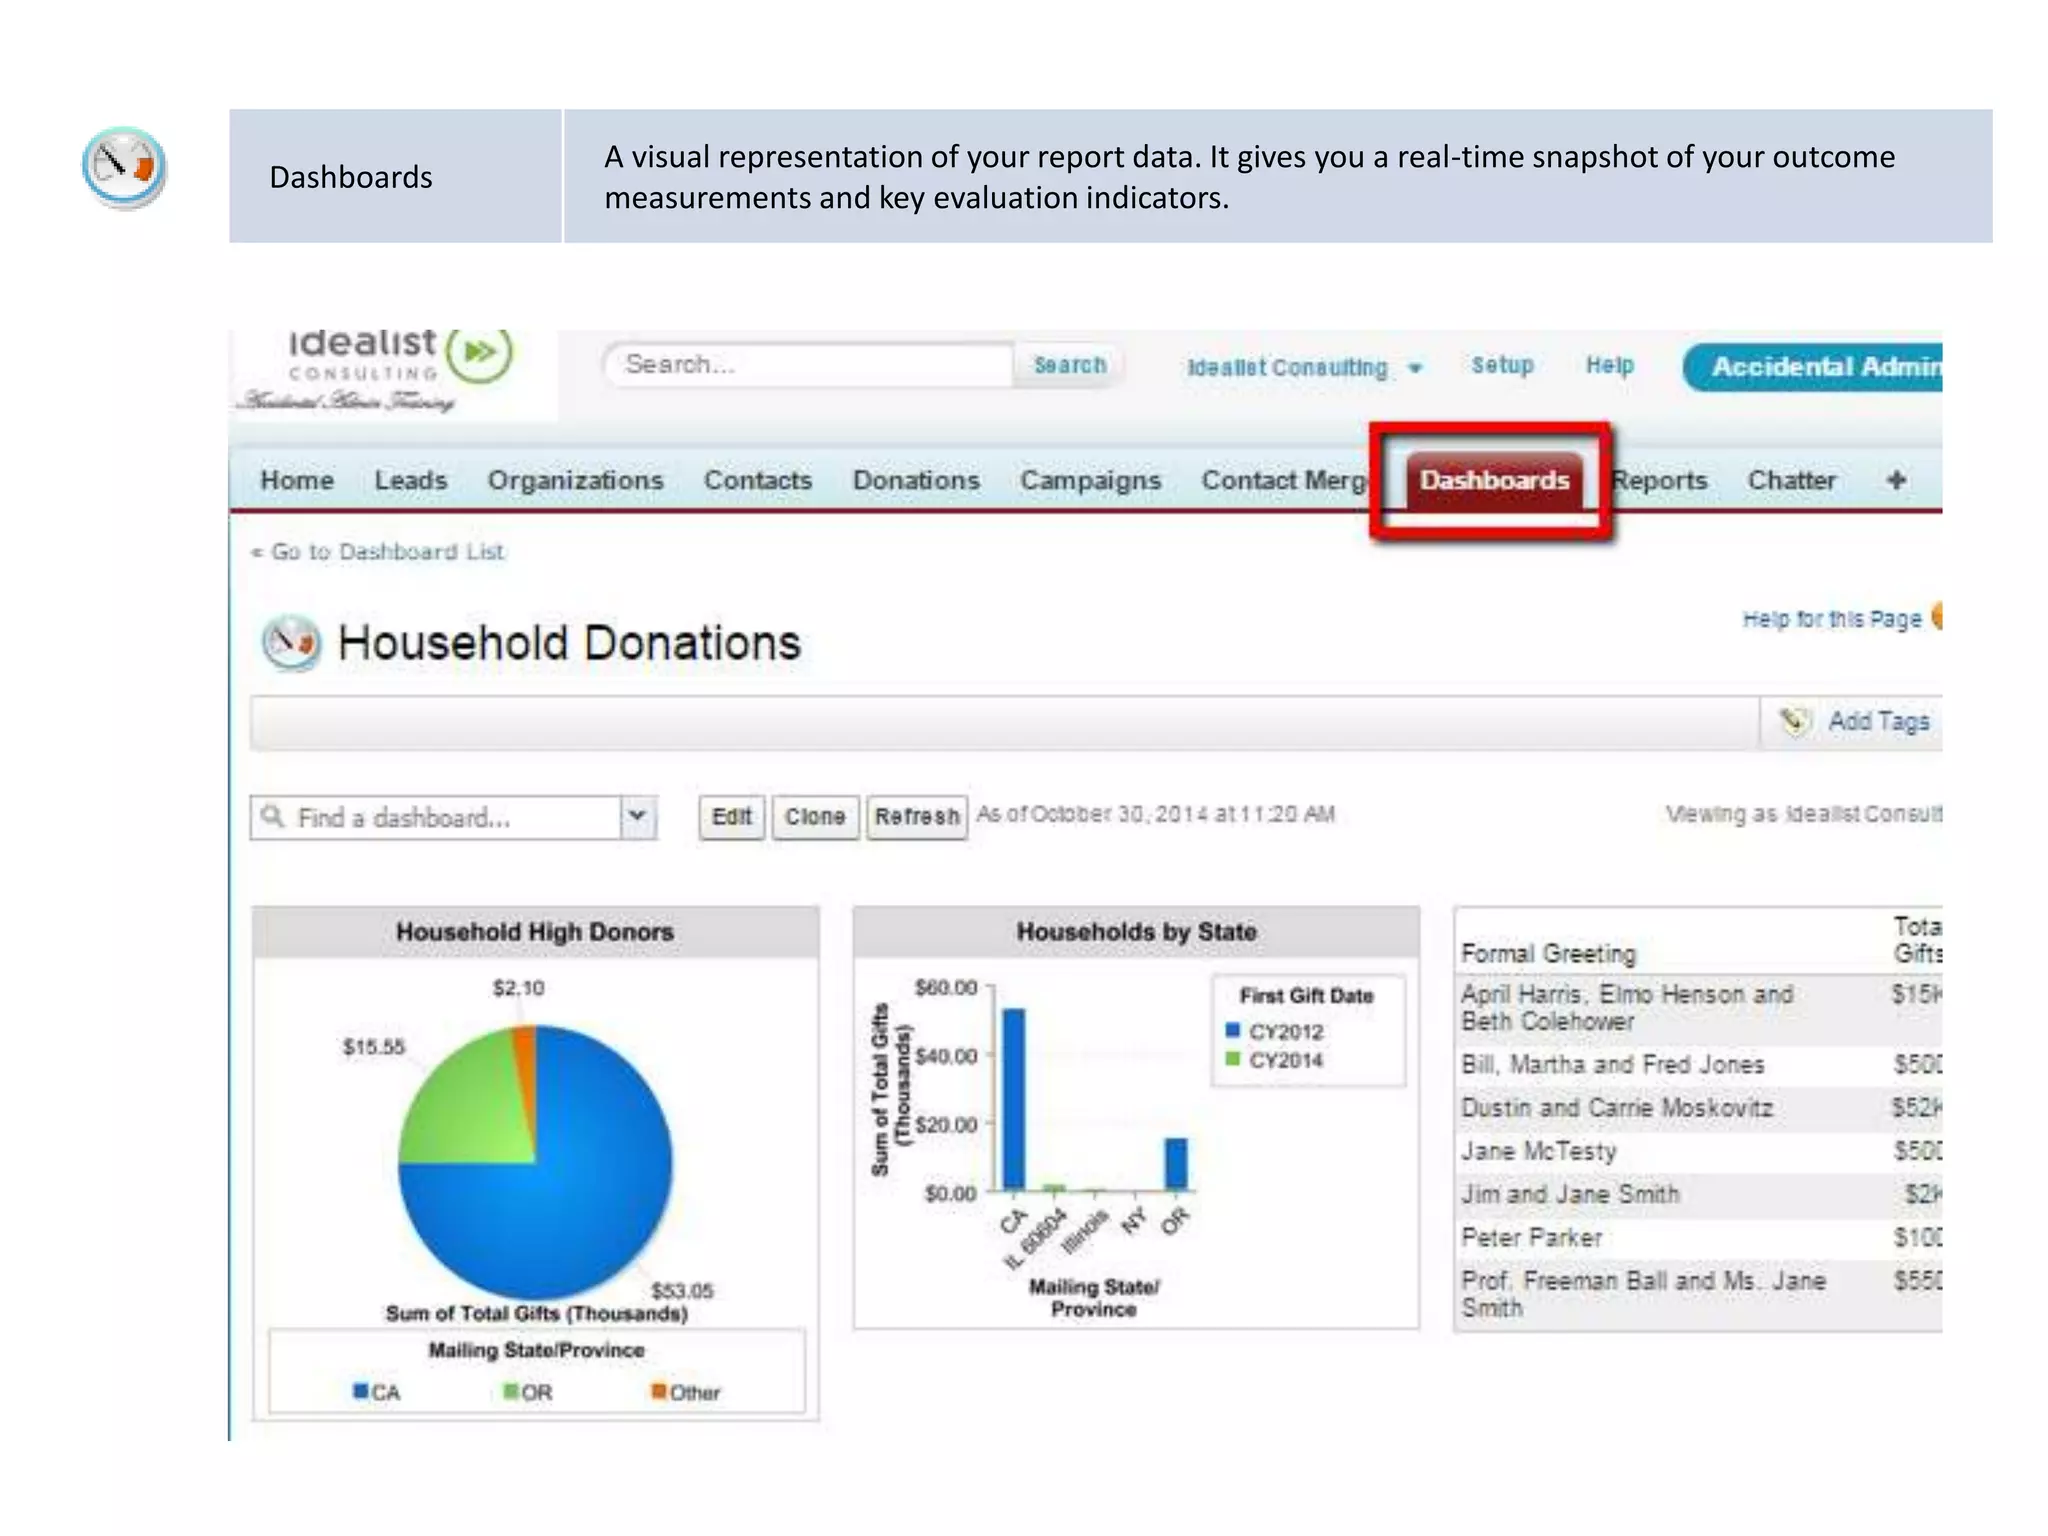Click the April Harris, Elmo Henson row
The height and width of the screenshot is (1536, 2048).
(1699, 1008)
